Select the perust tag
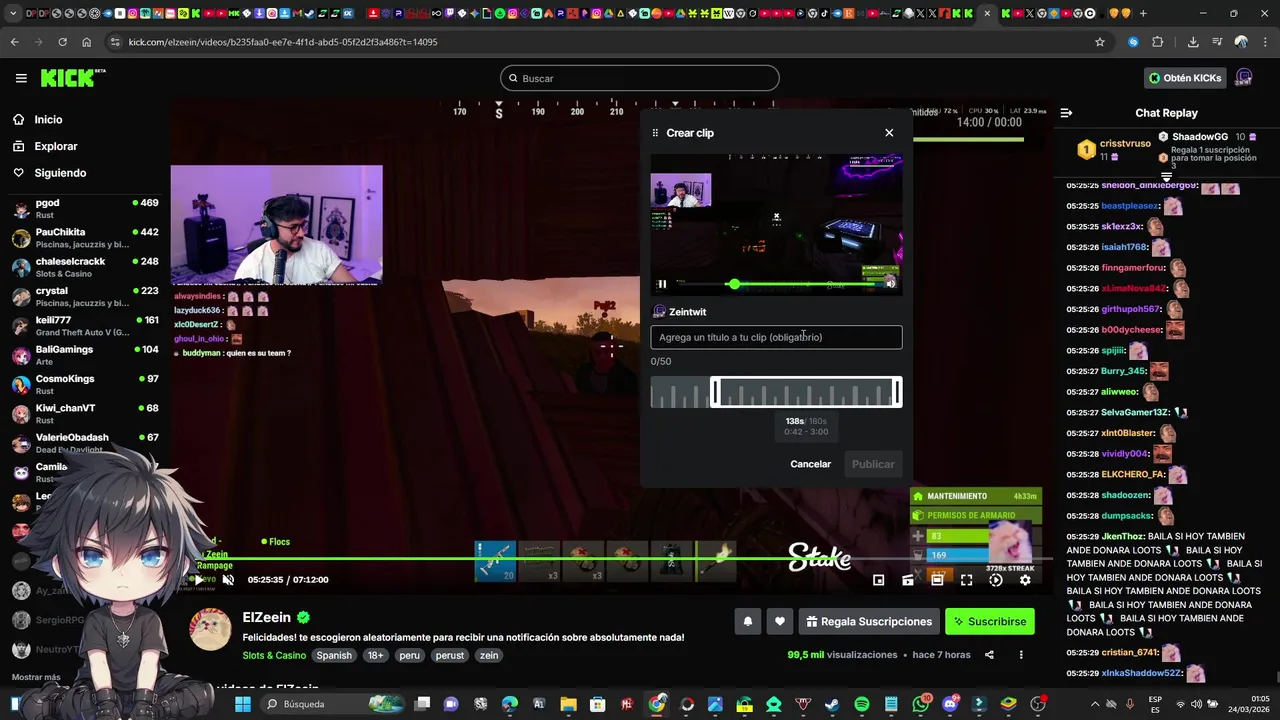The image size is (1280, 720). point(450,655)
